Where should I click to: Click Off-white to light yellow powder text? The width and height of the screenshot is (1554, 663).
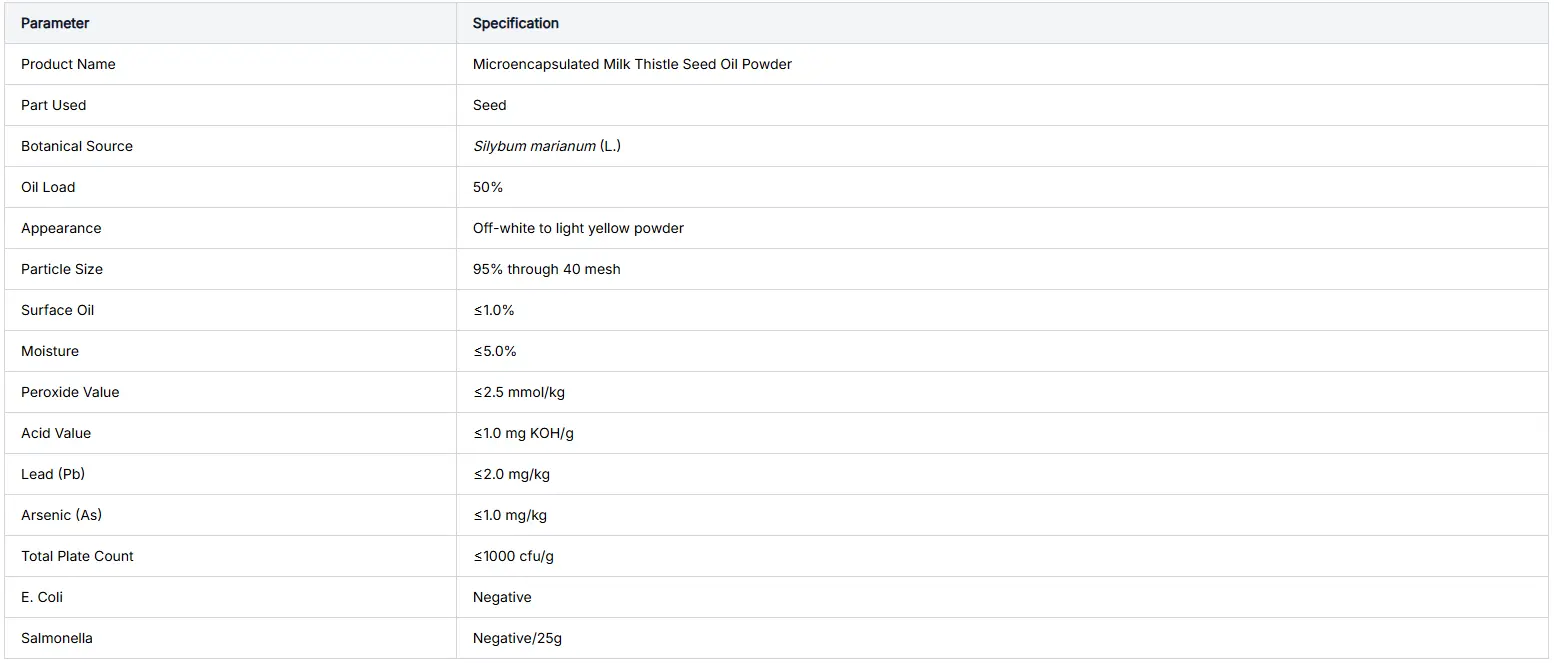click(578, 228)
